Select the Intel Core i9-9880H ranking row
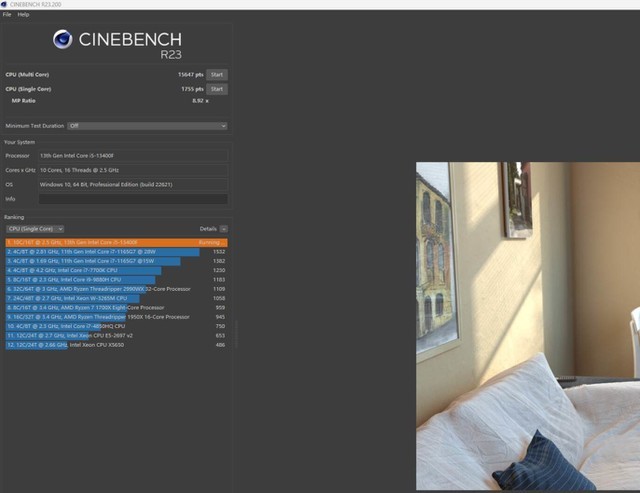Screen dimensions: 640x493 (x=116, y=280)
